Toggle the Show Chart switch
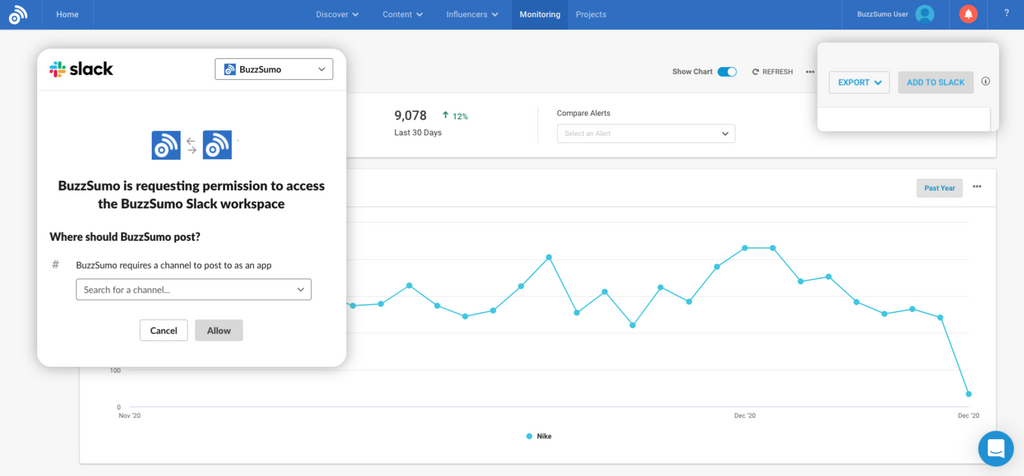 pyautogui.click(x=727, y=72)
